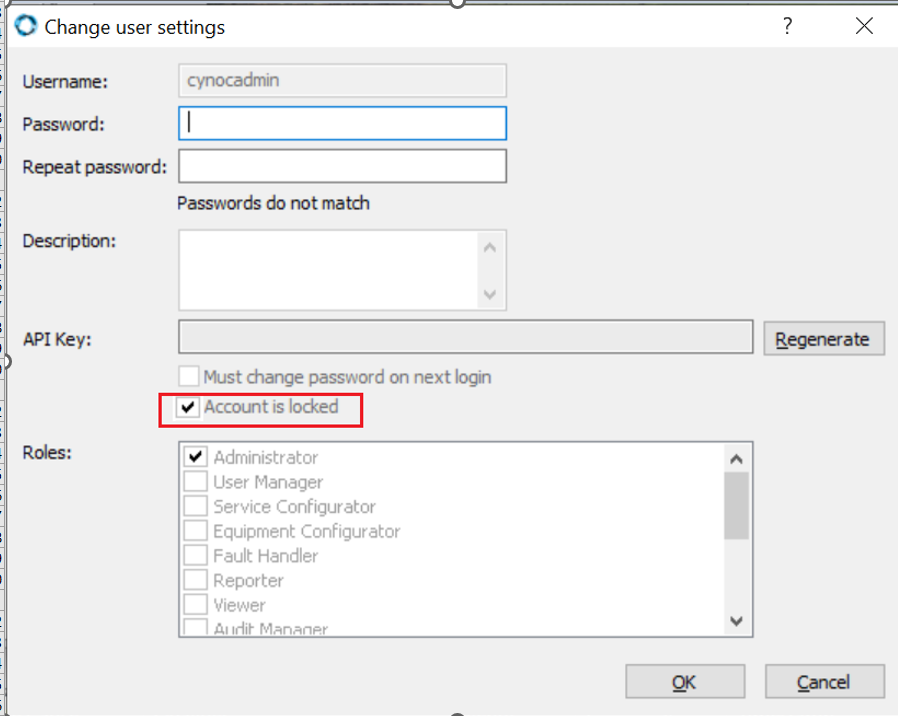The height and width of the screenshot is (716, 898).
Task: Enable the Equipment Configurator role
Action: [195, 530]
